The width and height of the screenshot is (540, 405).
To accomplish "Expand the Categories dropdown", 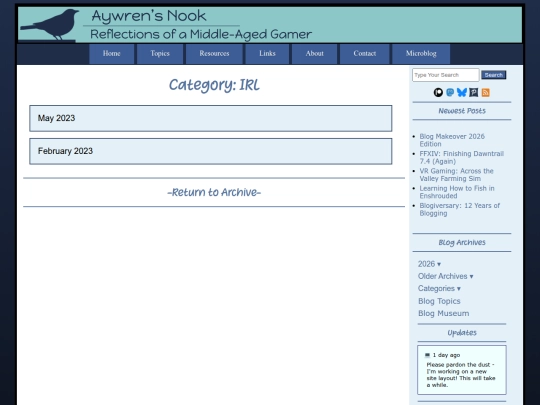I will coord(439,289).
